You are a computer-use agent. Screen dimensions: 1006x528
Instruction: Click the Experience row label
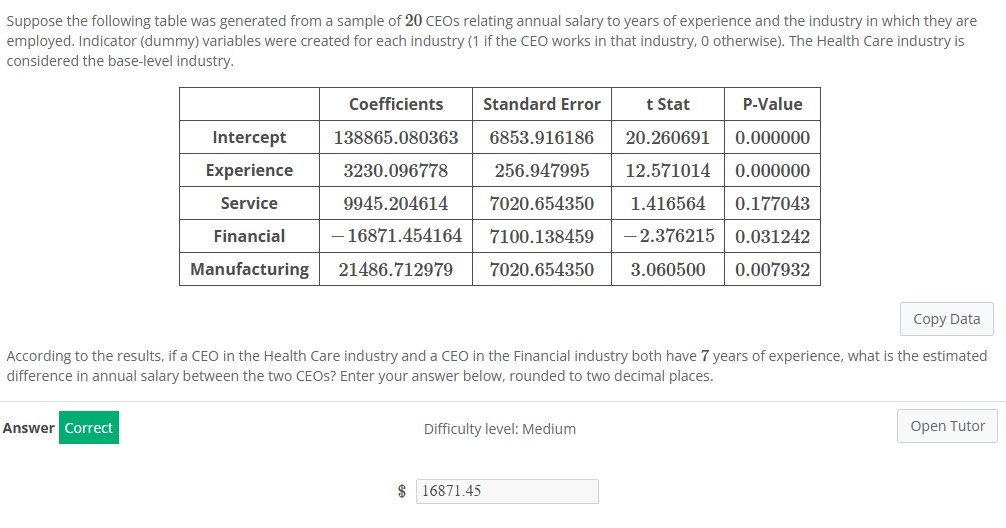tap(249, 170)
